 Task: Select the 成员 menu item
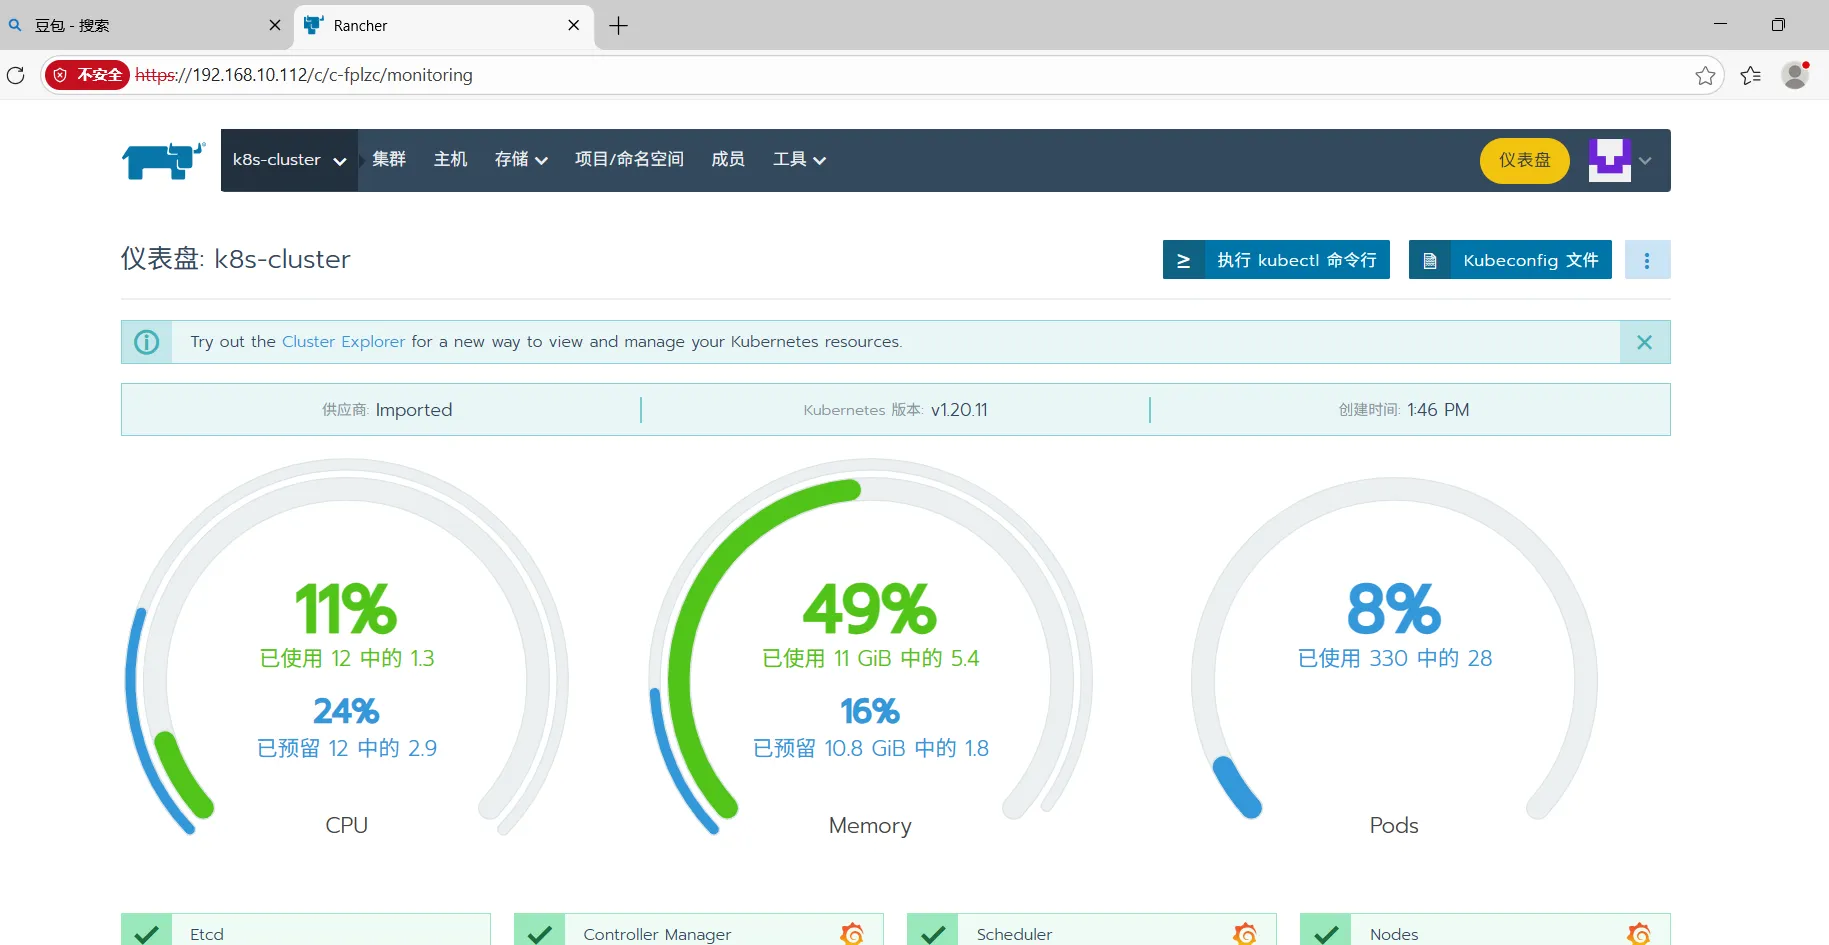coord(728,160)
